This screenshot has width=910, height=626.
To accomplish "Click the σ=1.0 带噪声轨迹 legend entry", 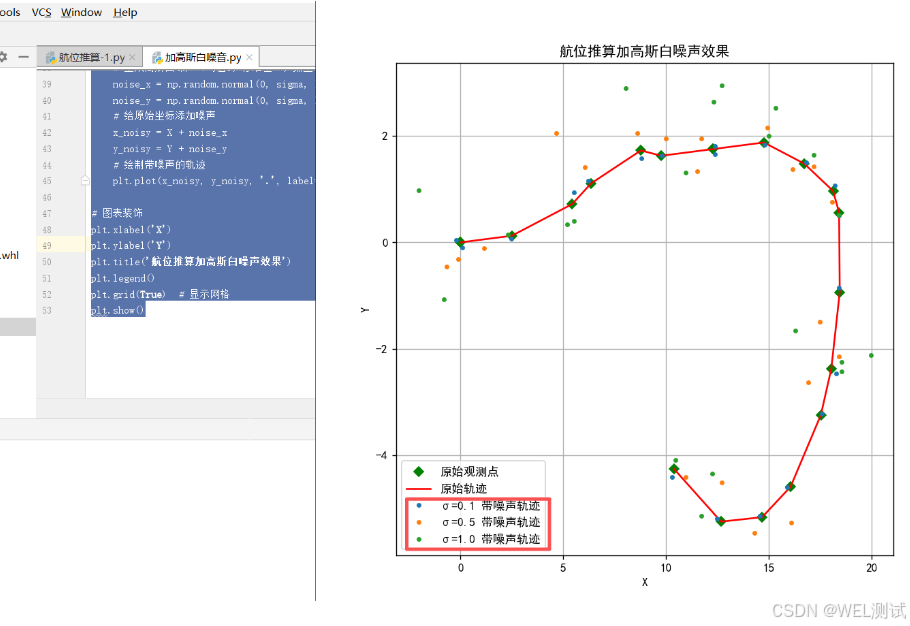I will [491, 539].
